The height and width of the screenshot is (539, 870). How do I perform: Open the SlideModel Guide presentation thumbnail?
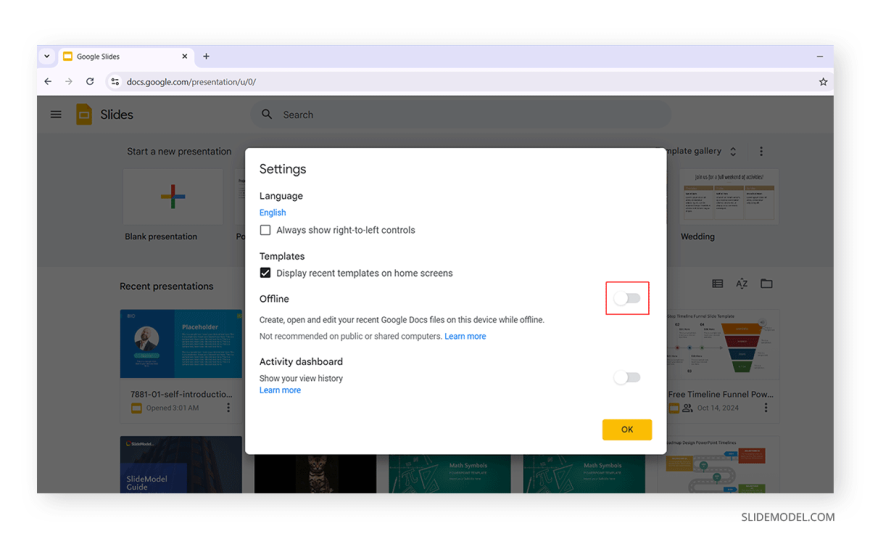tap(181, 465)
